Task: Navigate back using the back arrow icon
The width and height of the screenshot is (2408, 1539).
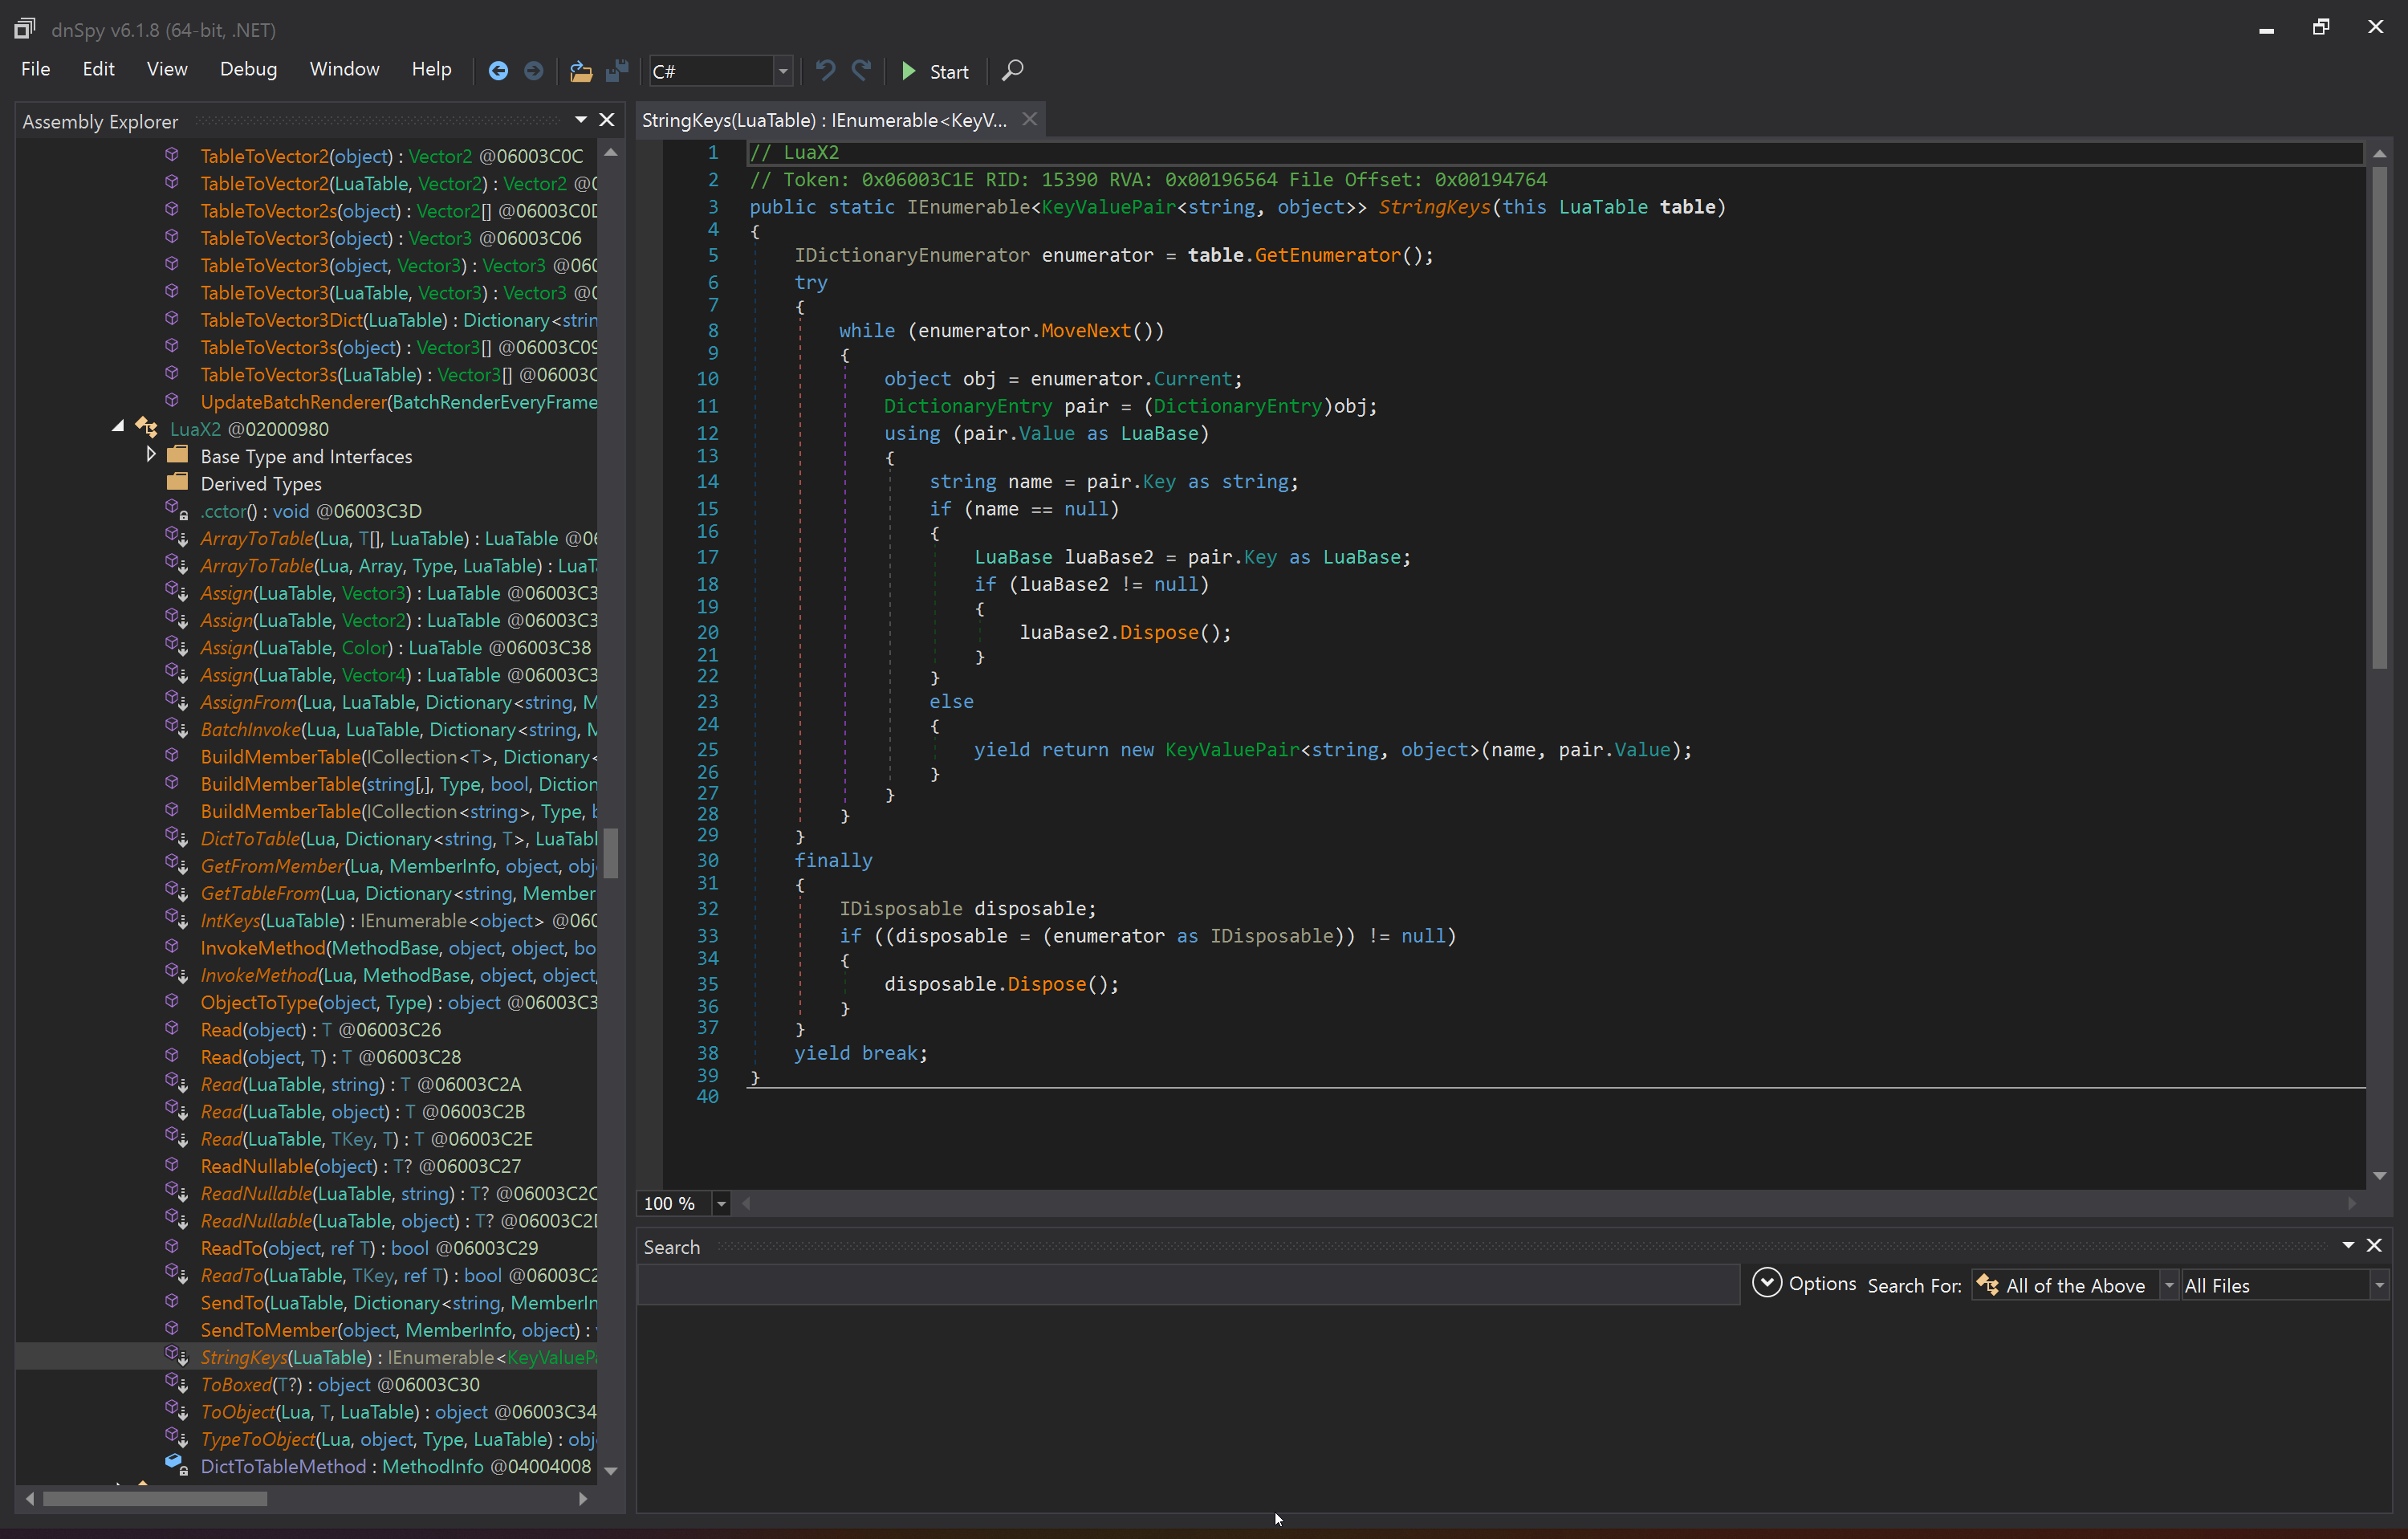Action: coord(498,70)
